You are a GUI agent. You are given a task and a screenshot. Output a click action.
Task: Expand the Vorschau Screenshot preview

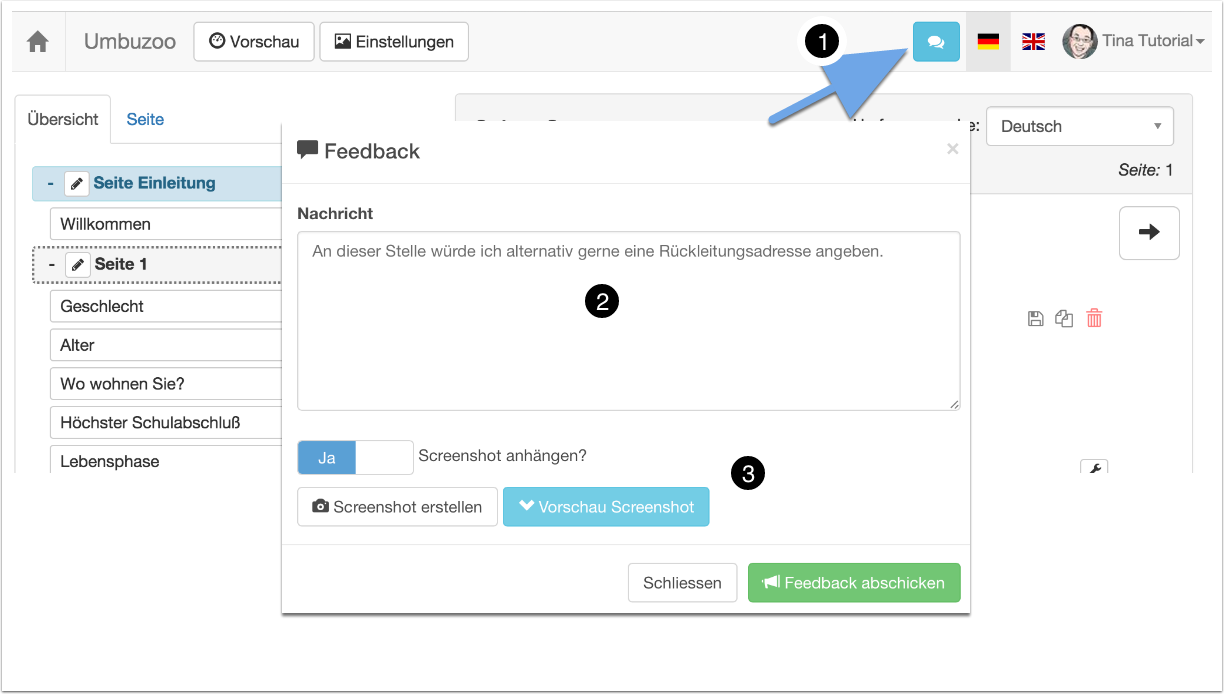(606, 507)
